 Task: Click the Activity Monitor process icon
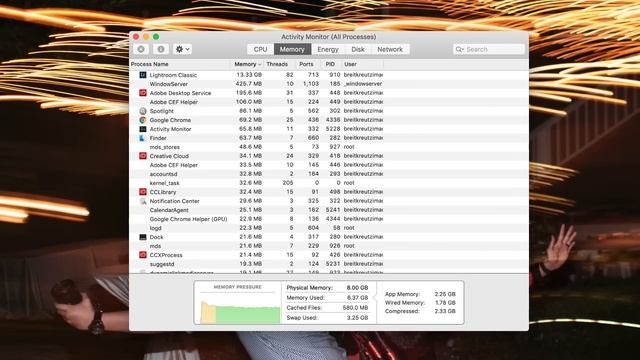(x=142, y=129)
